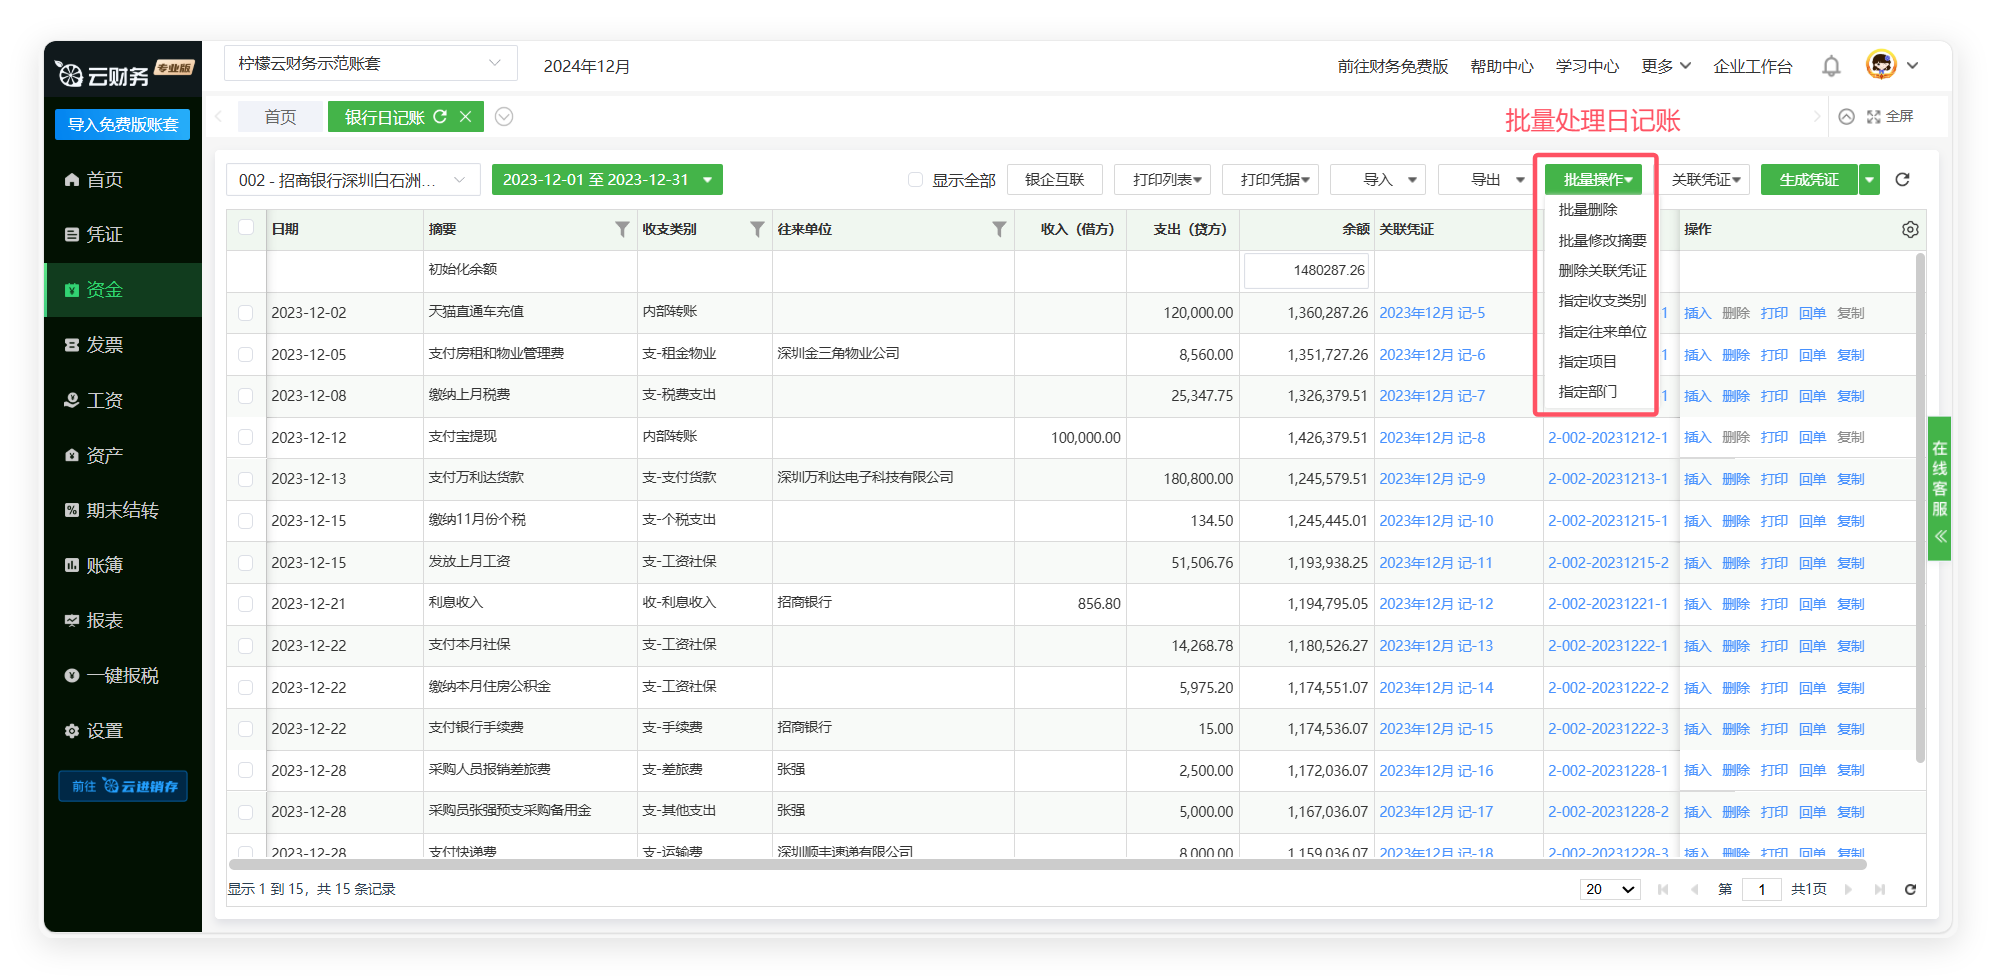Open voucher link 2023年12月 记-9

pos(1432,479)
